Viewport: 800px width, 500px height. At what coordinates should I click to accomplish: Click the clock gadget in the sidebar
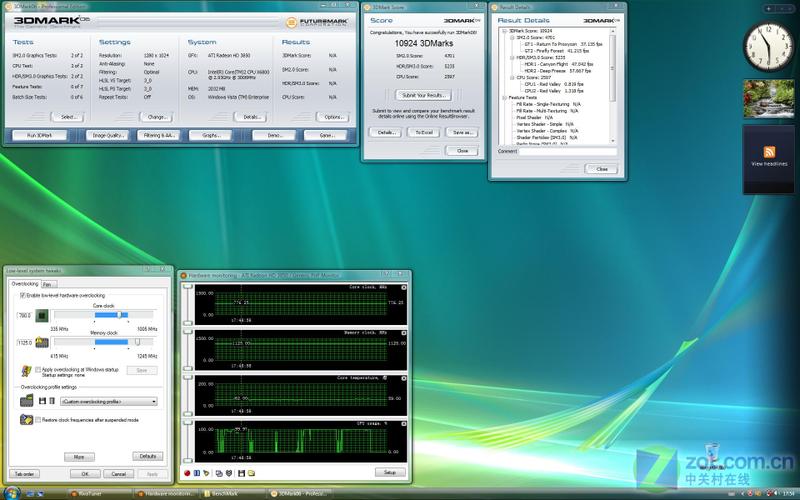pyautogui.click(x=768, y=47)
